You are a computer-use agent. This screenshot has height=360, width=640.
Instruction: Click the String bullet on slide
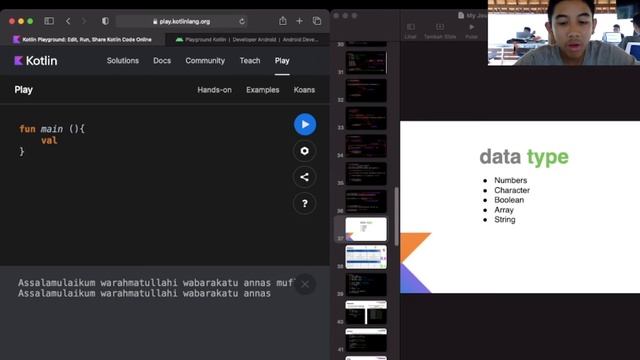[504, 220]
